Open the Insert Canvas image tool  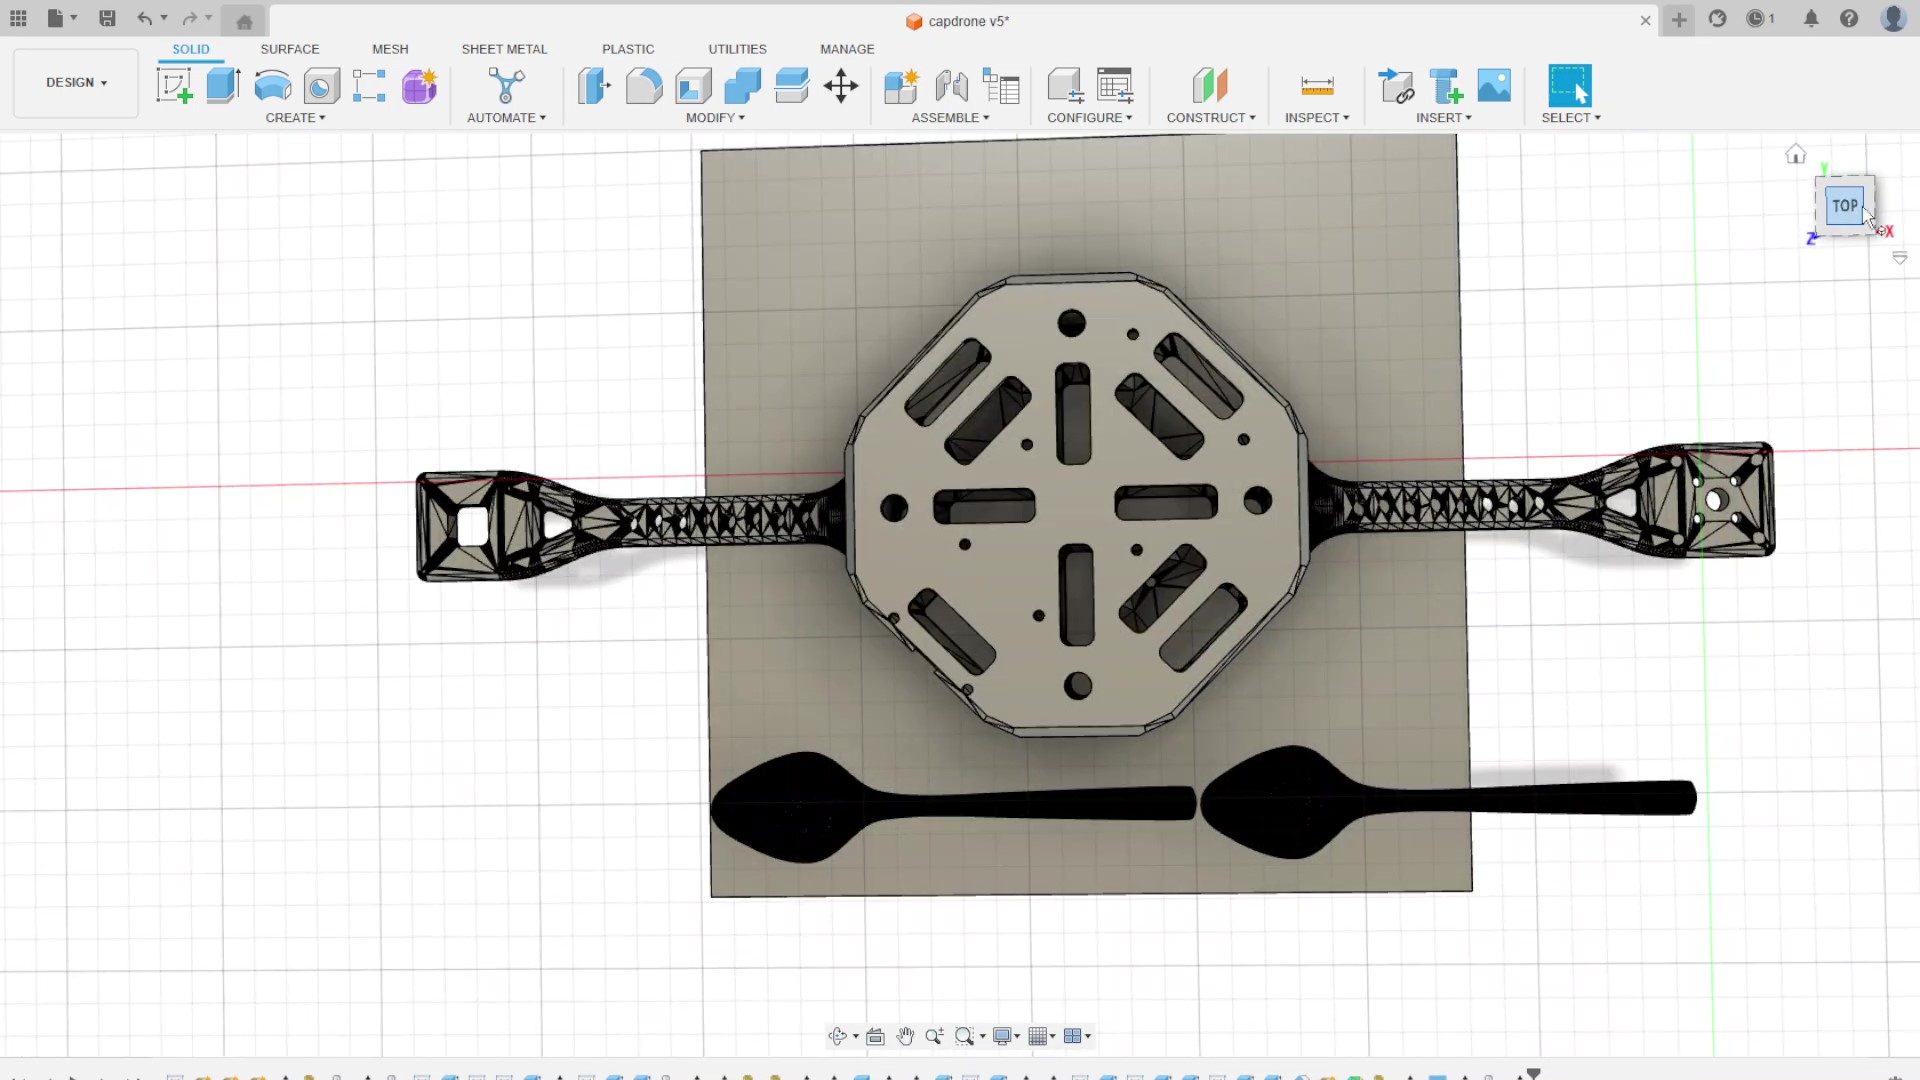click(1494, 86)
